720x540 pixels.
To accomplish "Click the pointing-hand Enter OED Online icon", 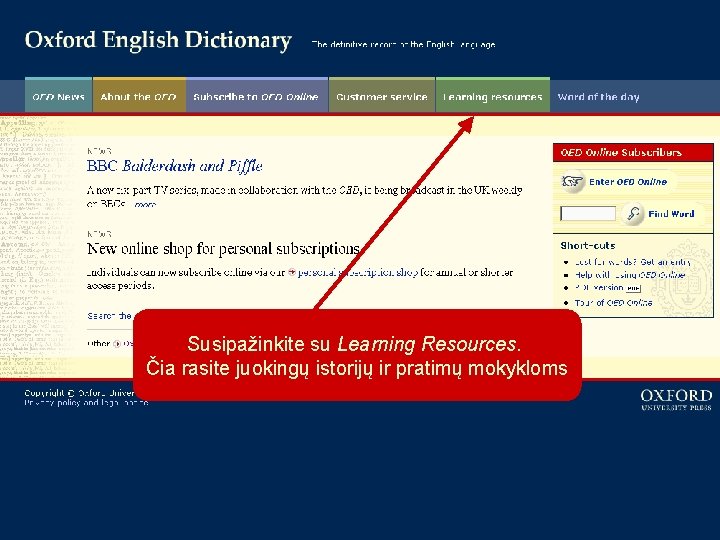I will (572, 182).
